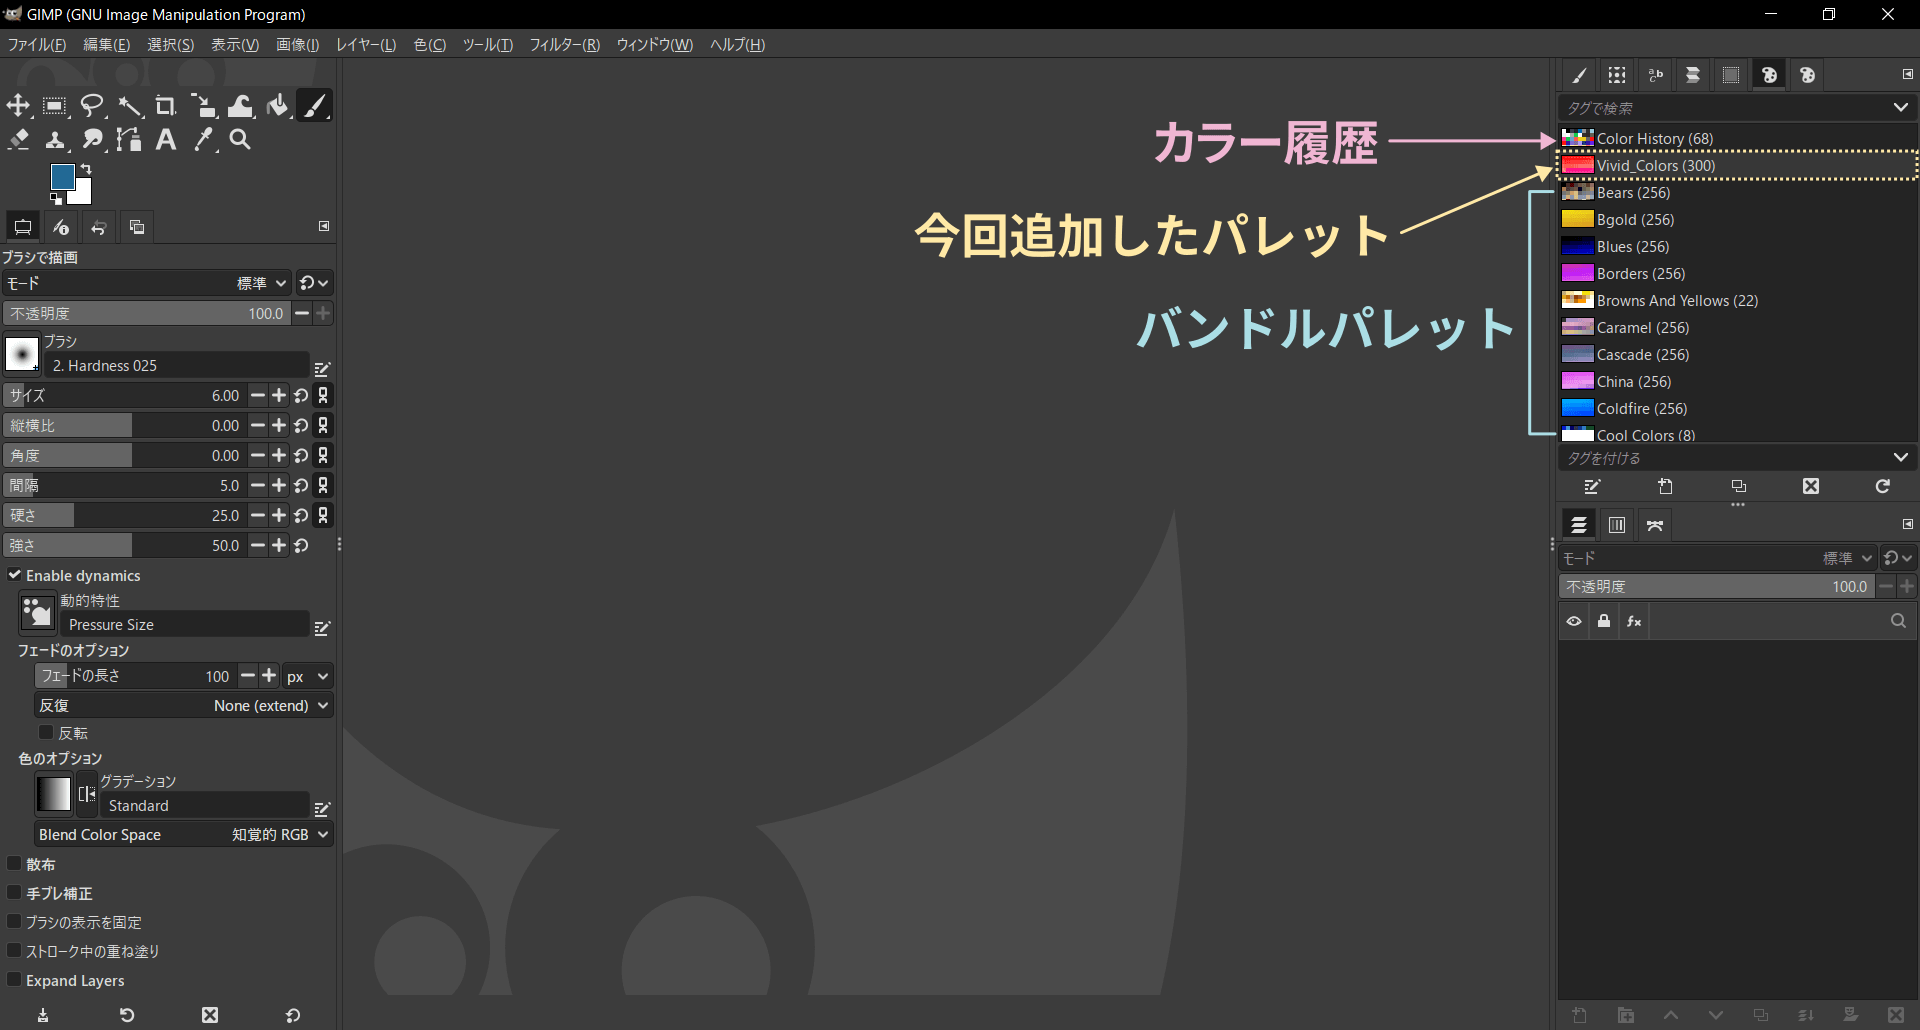Select the Eraser tool
Screen dimensions: 1920x1030
[x=18, y=140]
